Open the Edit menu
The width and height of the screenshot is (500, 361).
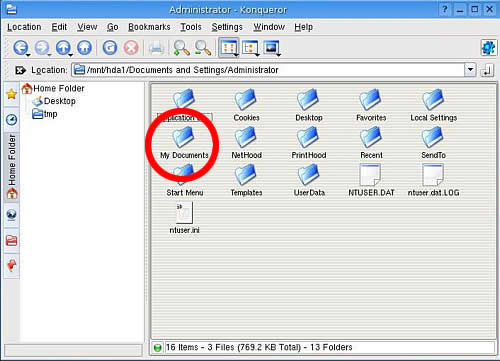click(x=59, y=27)
